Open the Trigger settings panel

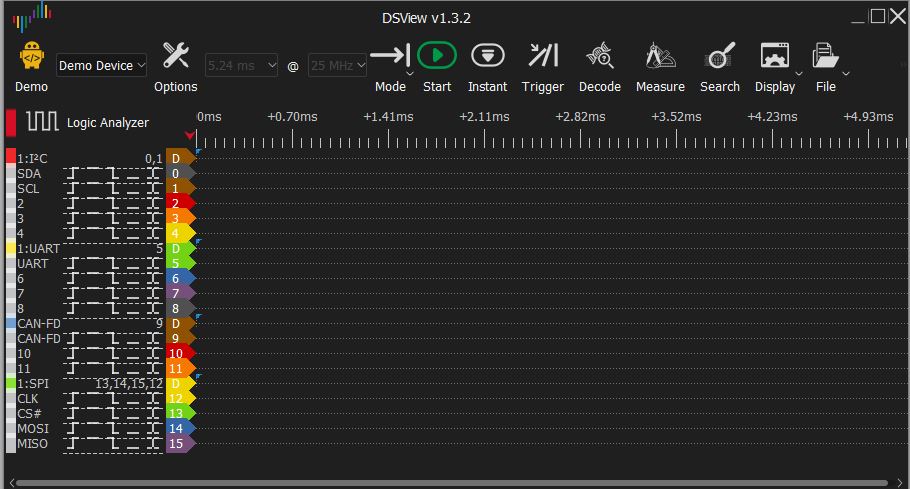[x=543, y=56]
